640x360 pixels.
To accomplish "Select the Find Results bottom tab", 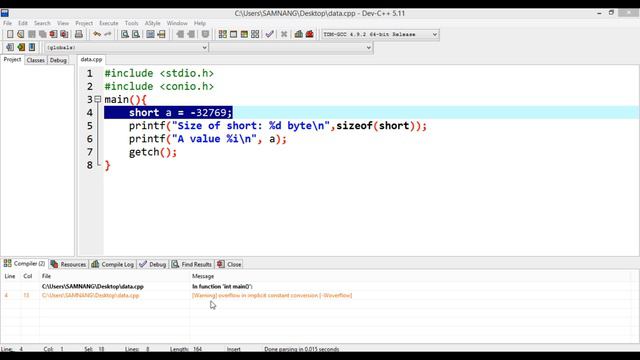I will 191,264.
